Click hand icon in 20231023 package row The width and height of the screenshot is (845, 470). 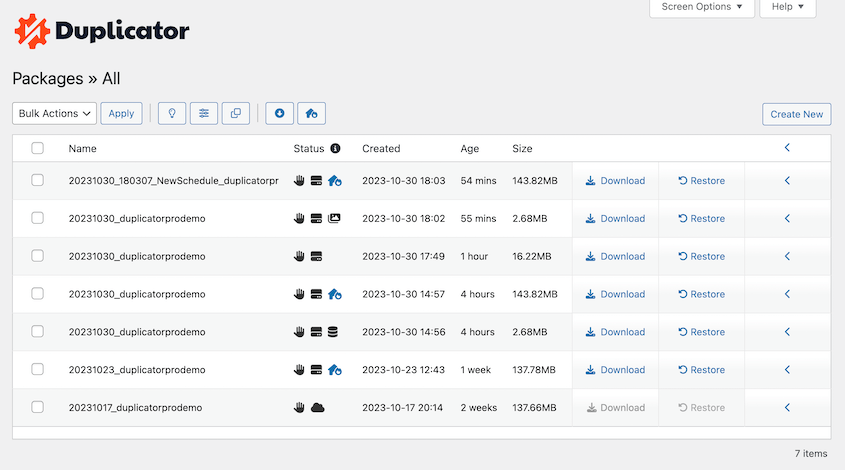[299, 370]
